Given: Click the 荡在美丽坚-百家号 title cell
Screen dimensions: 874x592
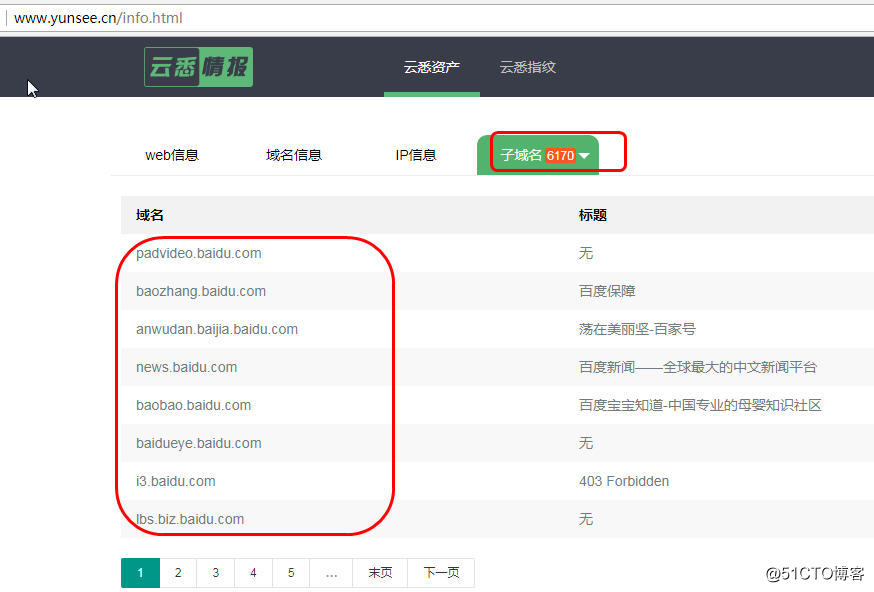Looking at the screenshot, I should point(637,329).
